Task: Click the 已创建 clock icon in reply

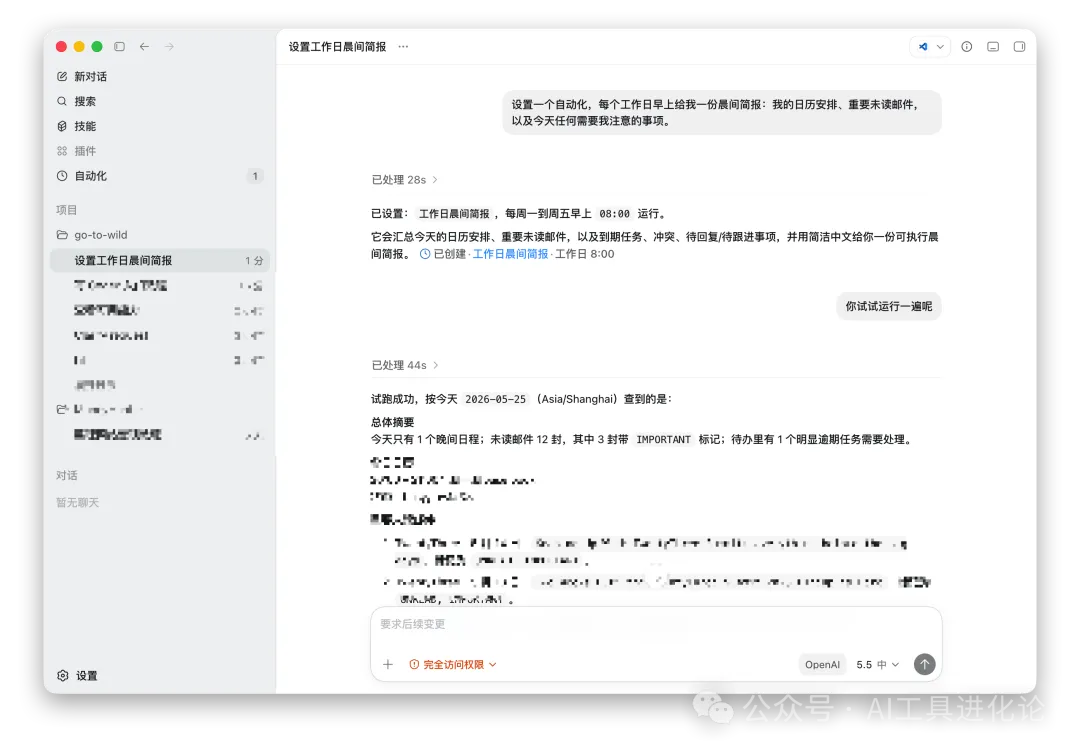Action: click(425, 254)
